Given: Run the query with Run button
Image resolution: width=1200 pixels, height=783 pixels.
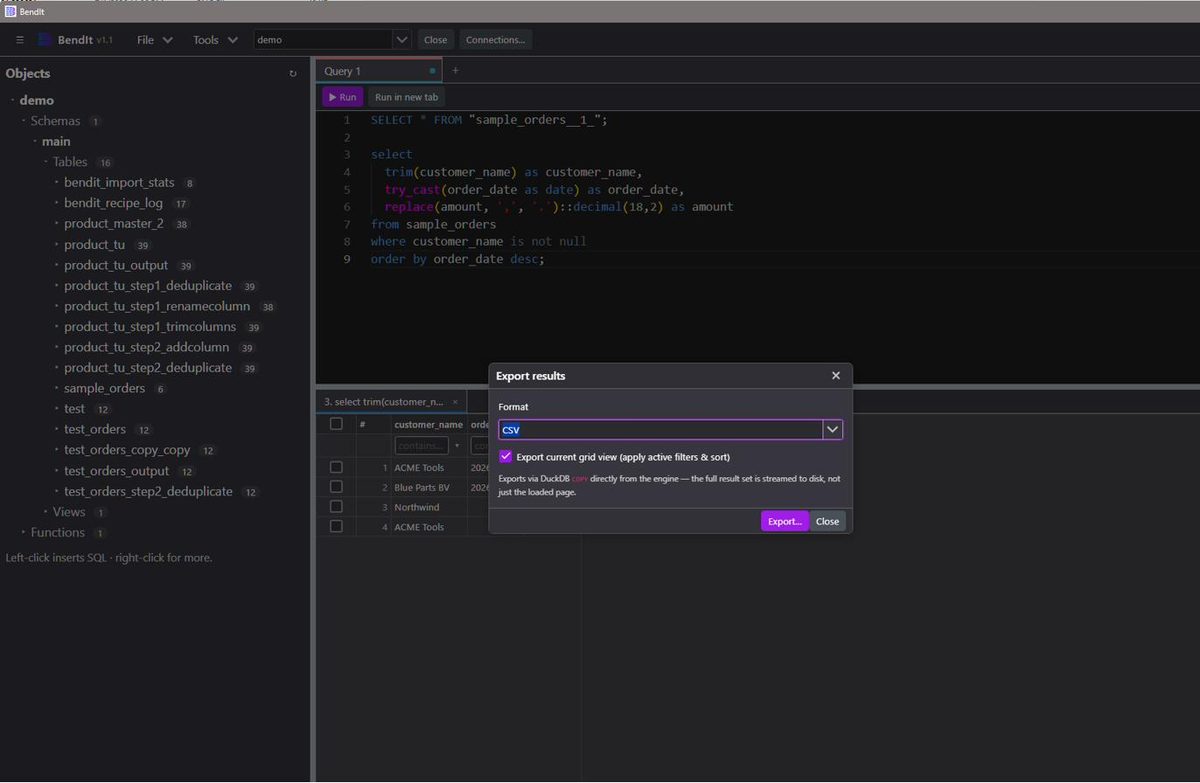Looking at the screenshot, I should [341, 97].
